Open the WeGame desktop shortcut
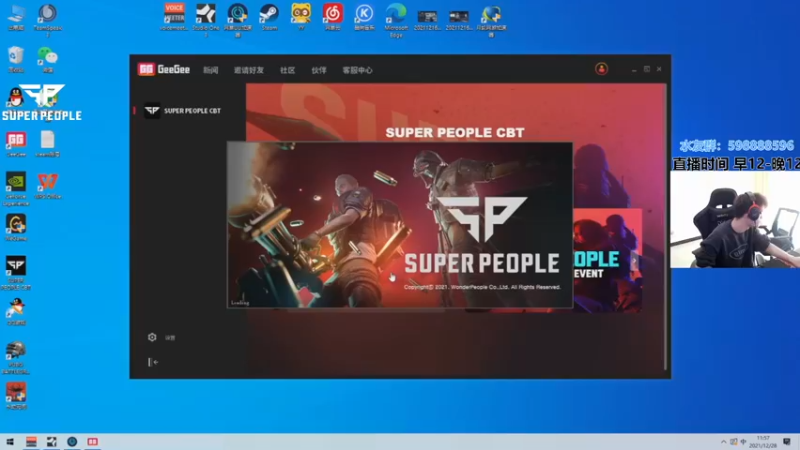 16,228
